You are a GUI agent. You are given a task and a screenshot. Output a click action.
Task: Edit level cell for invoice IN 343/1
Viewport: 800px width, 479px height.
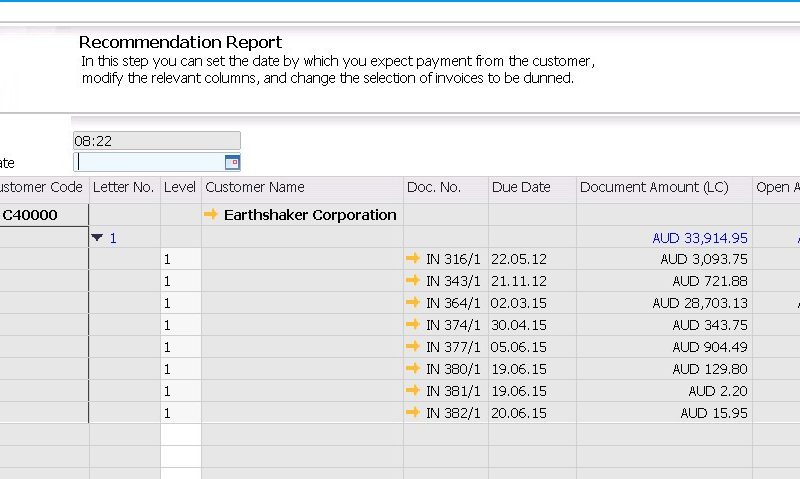(181, 281)
